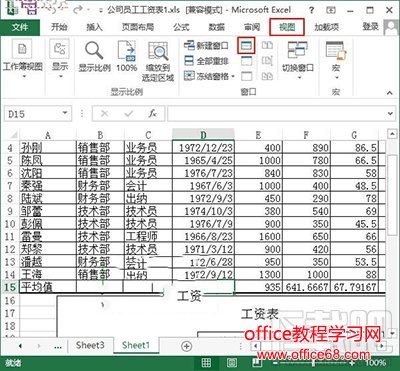400x371 pixels.
Task: Click the formula bar cancel X
Action: (x=104, y=114)
